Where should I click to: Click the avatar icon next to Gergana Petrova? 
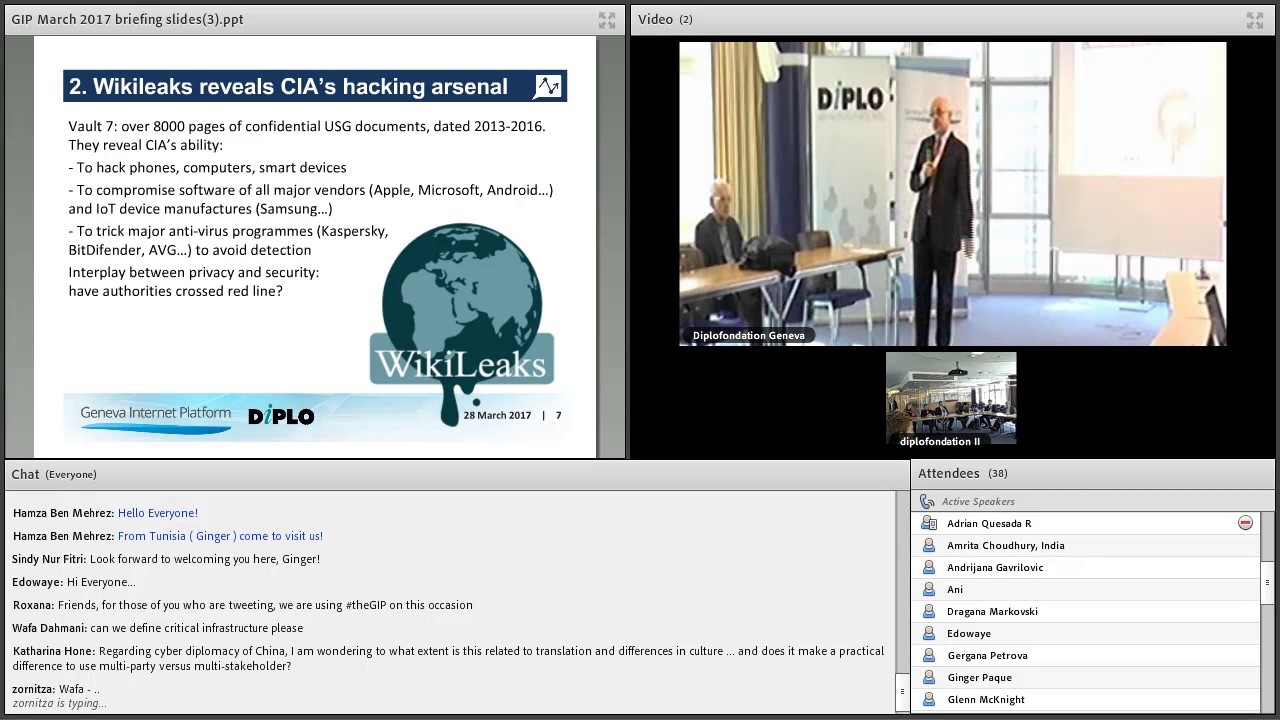pos(929,655)
